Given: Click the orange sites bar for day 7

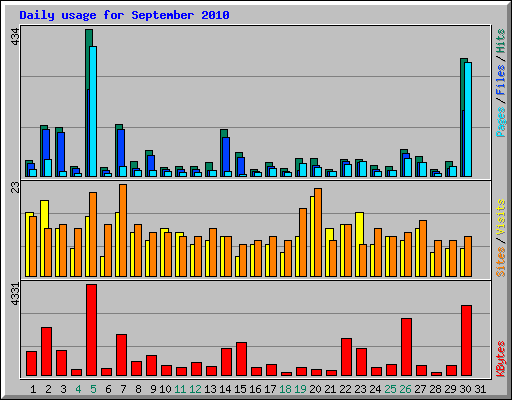Looking at the screenshot, I should 123,230.
